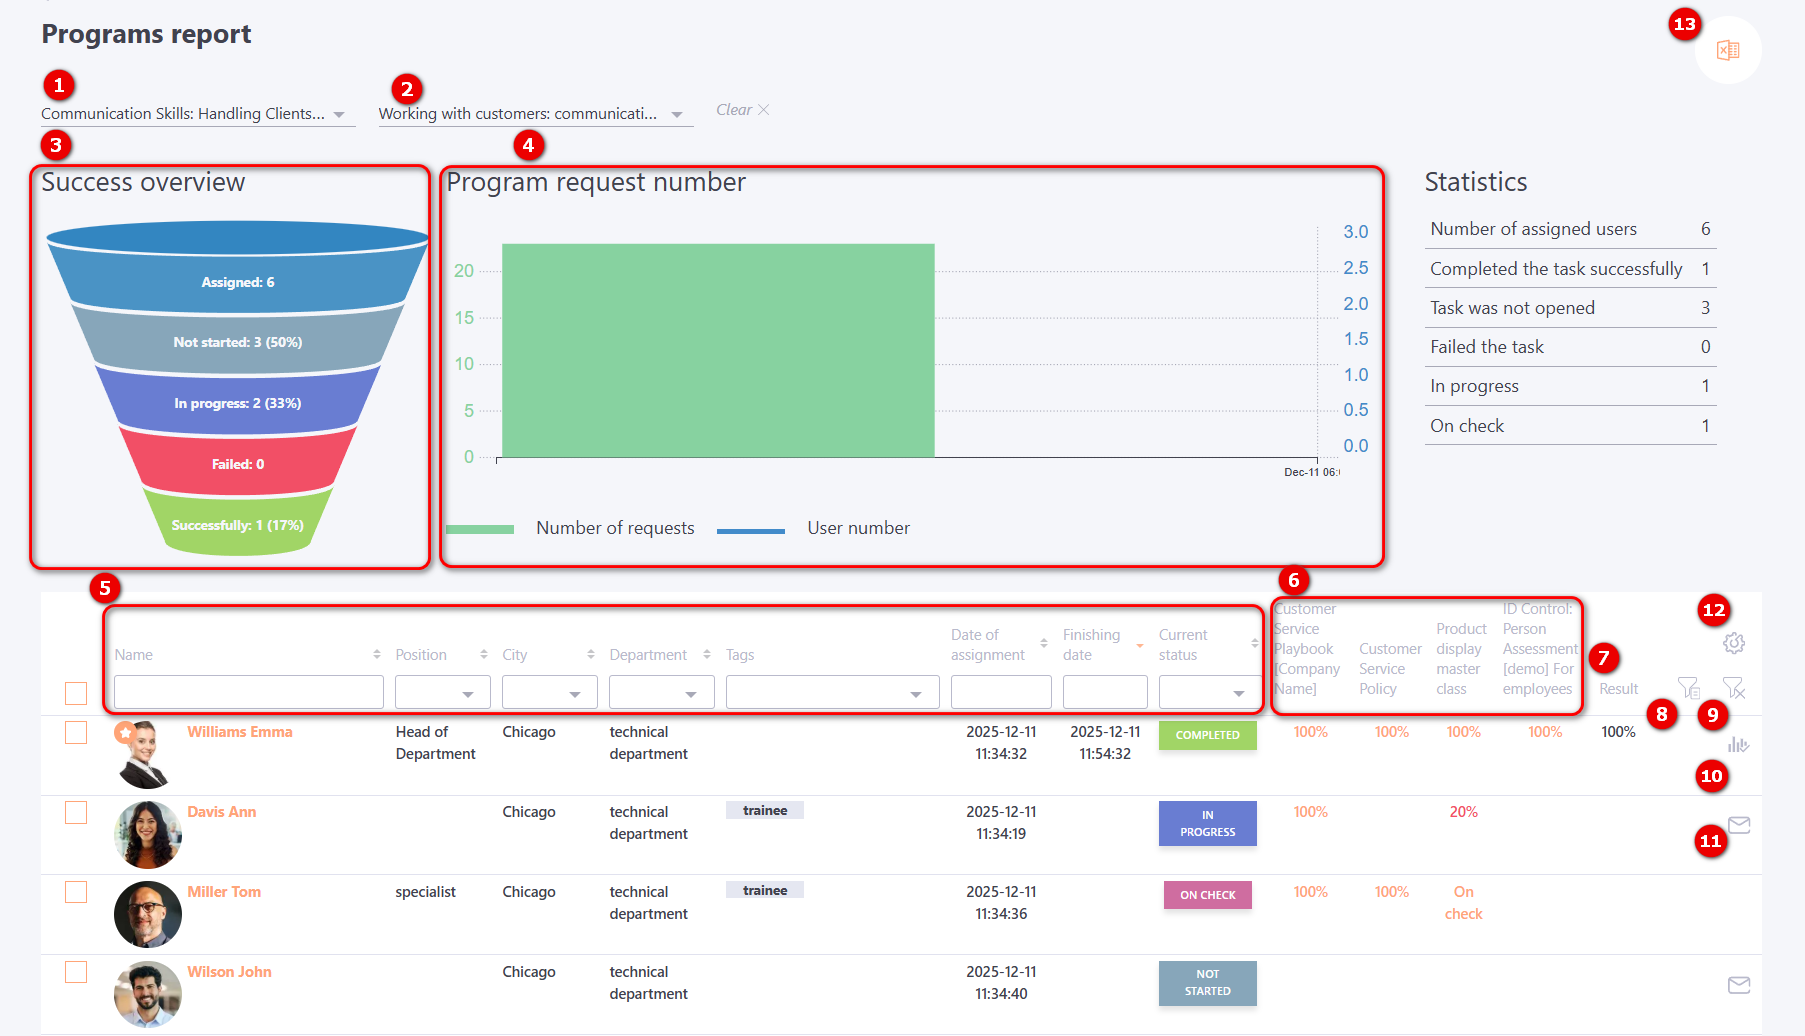Click the Excel export icon
Screen dimensions: 1805x1036
[x=1727, y=50]
